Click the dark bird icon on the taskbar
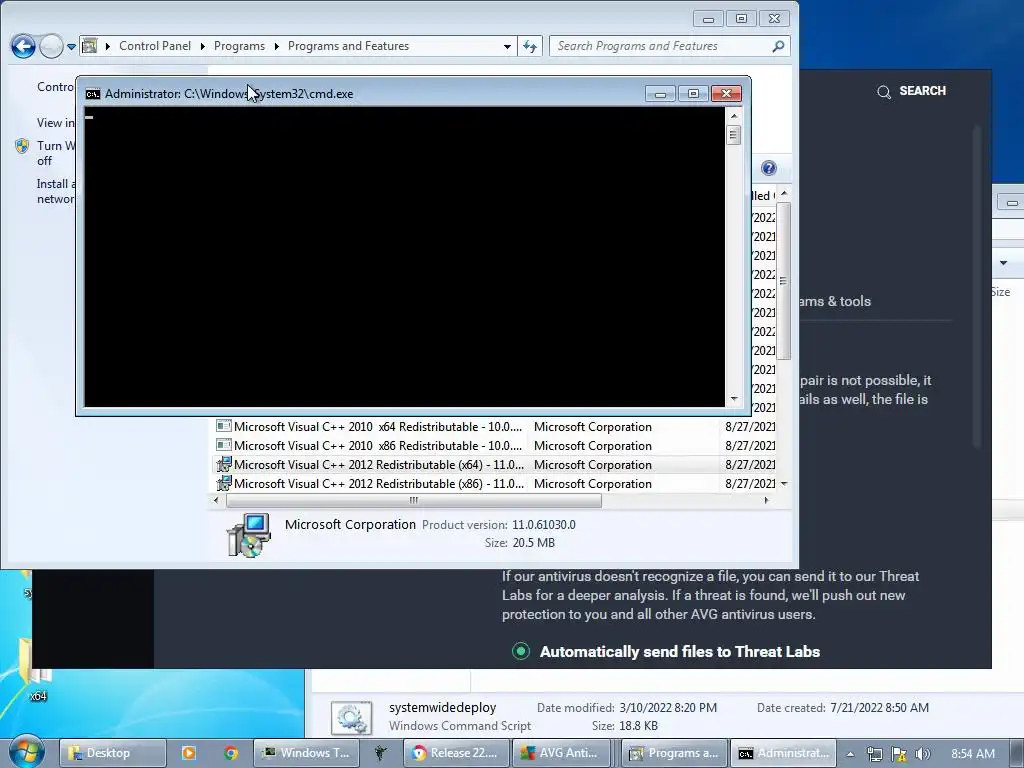 (x=380, y=753)
